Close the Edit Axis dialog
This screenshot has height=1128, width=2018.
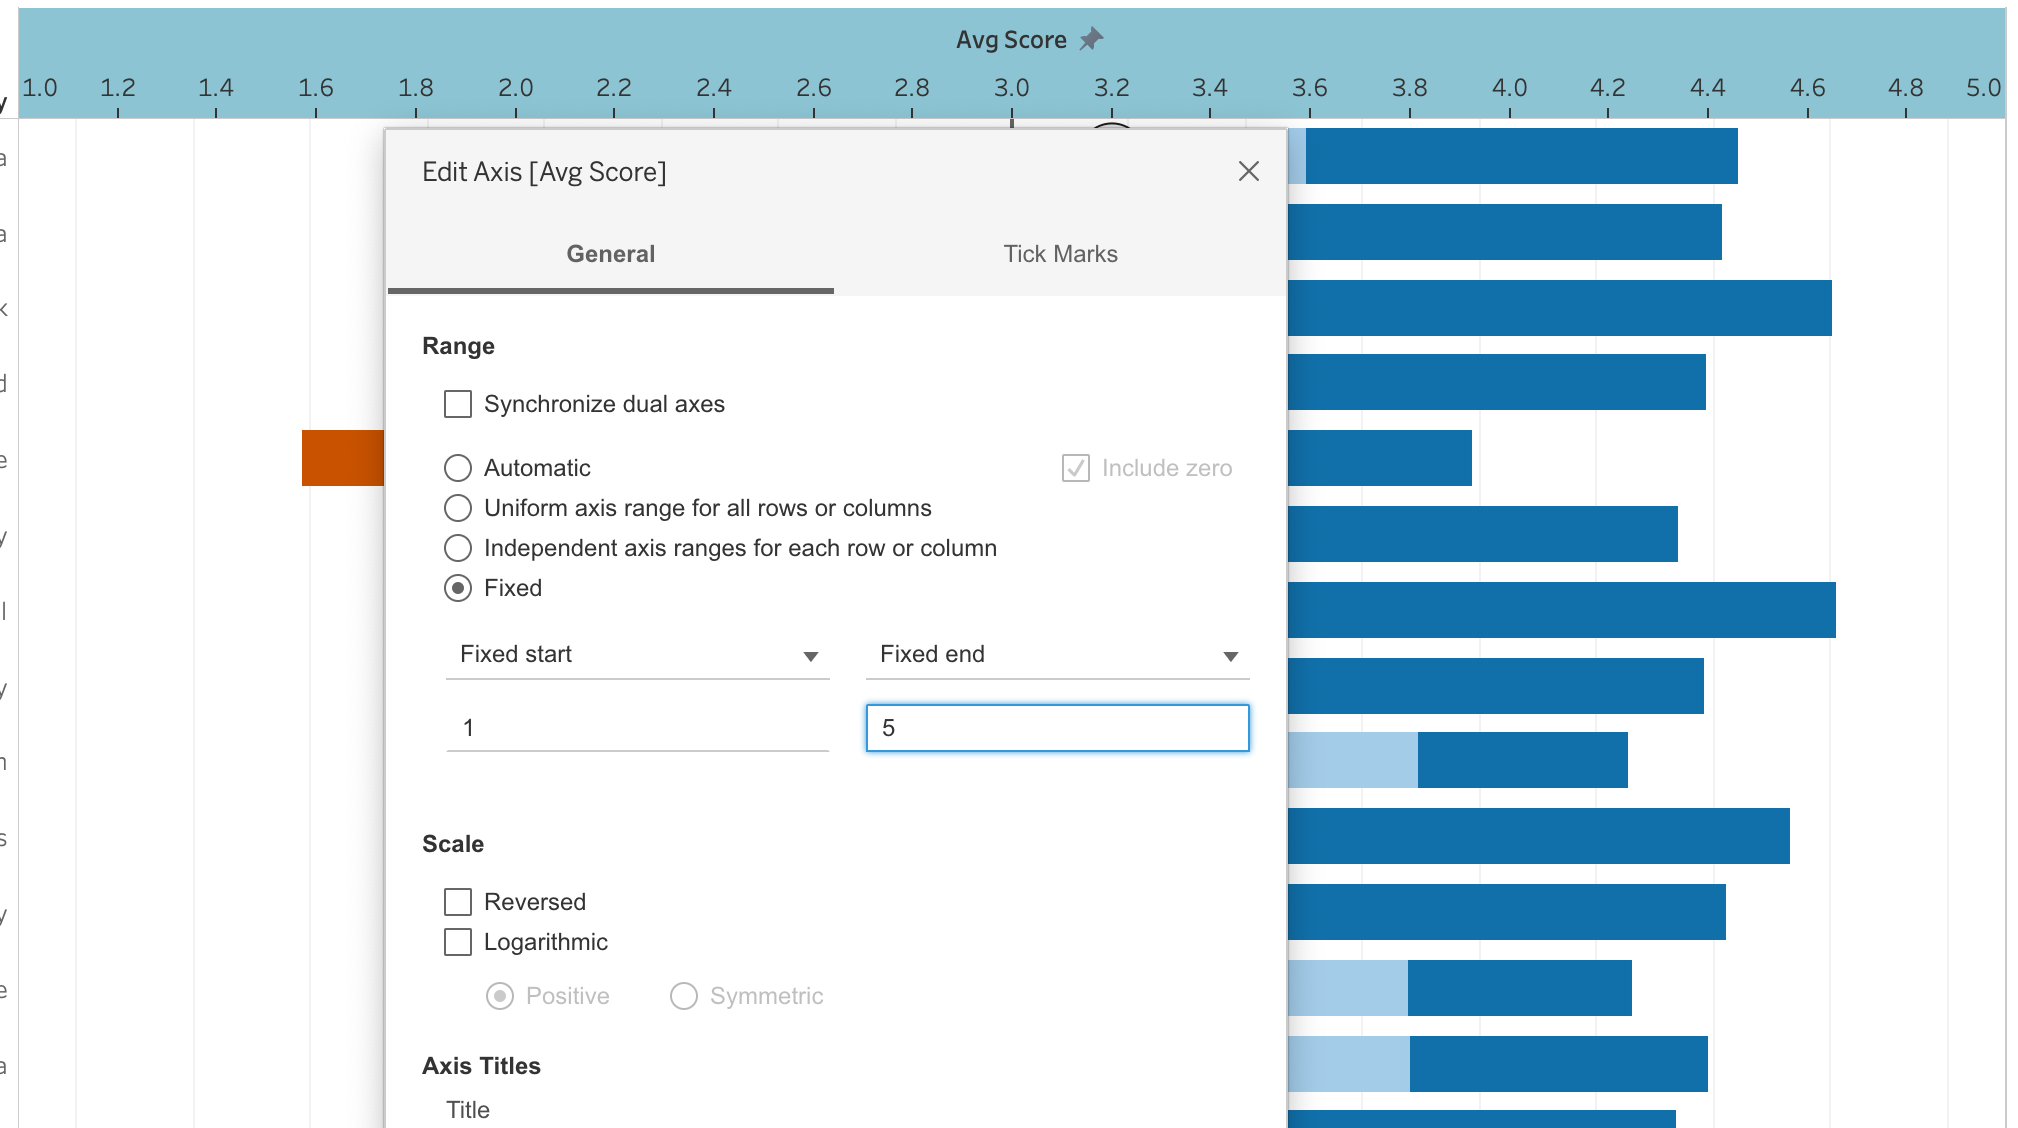tap(1248, 171)
